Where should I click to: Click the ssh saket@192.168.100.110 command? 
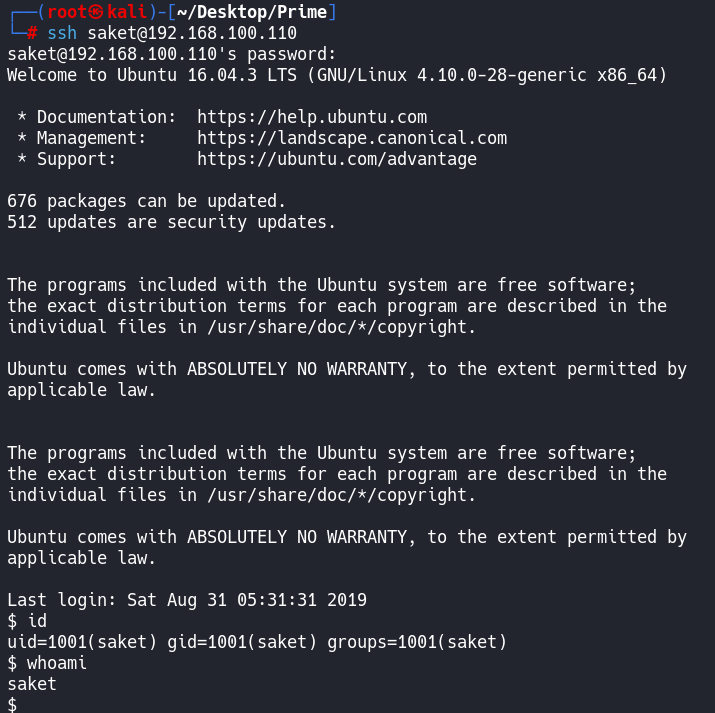(x=172, y=33)
